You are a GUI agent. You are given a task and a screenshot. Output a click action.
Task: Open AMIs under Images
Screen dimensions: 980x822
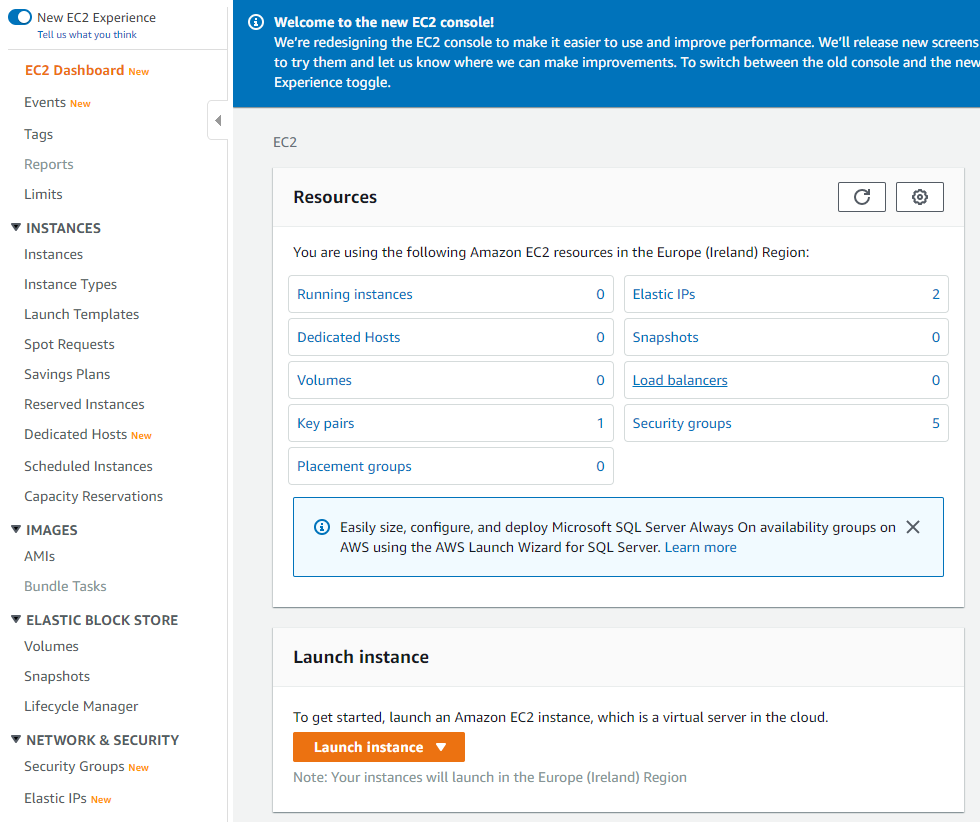tap(39, 556)
